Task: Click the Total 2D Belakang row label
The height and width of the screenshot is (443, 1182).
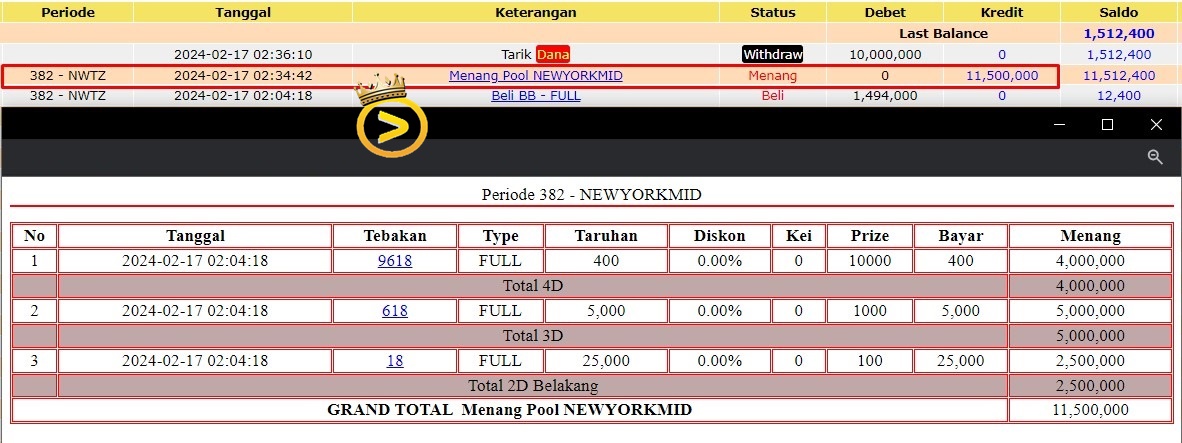Action: click(x=533, y=386)
